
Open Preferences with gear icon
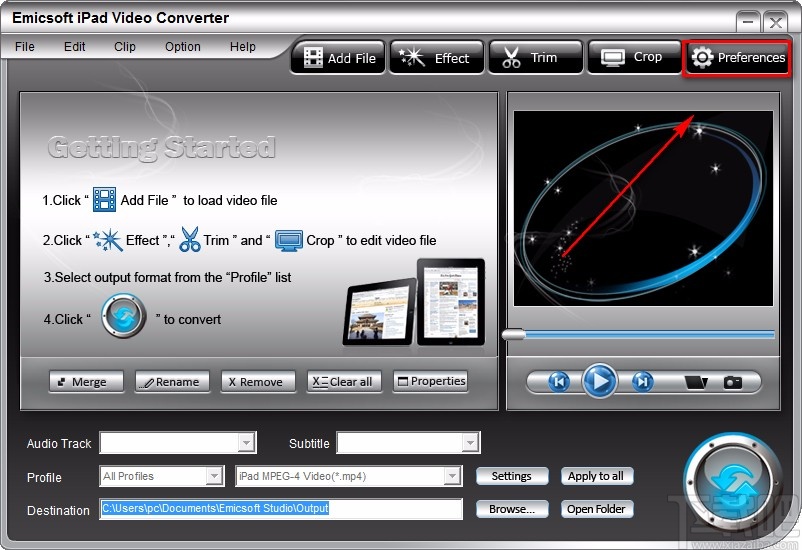click(x=737, y=58)
